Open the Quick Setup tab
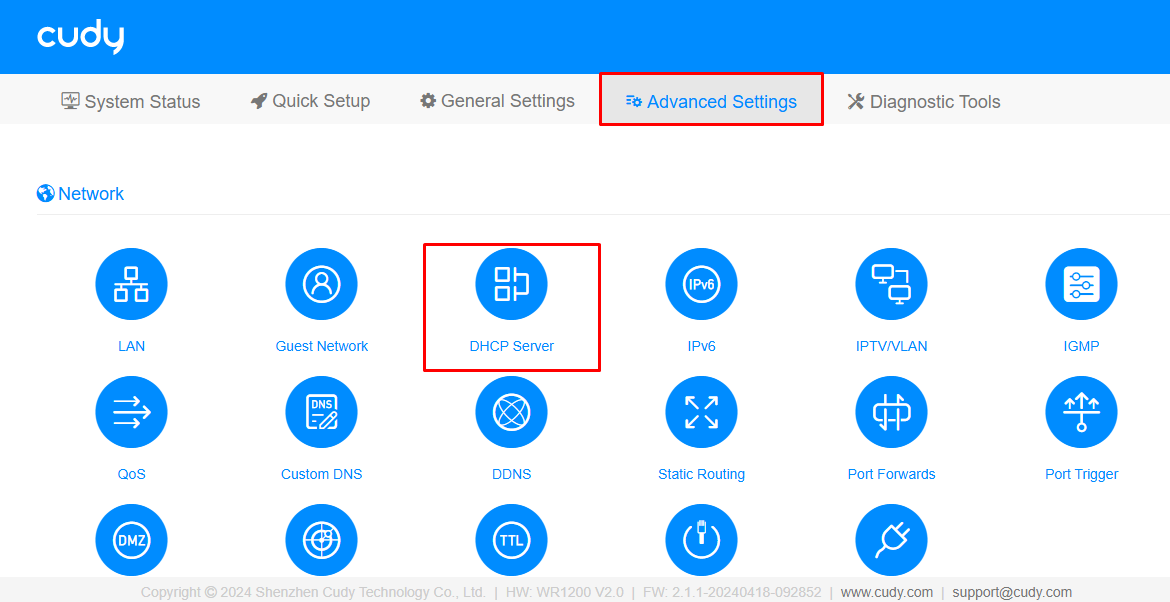The height and width of the screenshot is (602, 1170). (310, 101)
